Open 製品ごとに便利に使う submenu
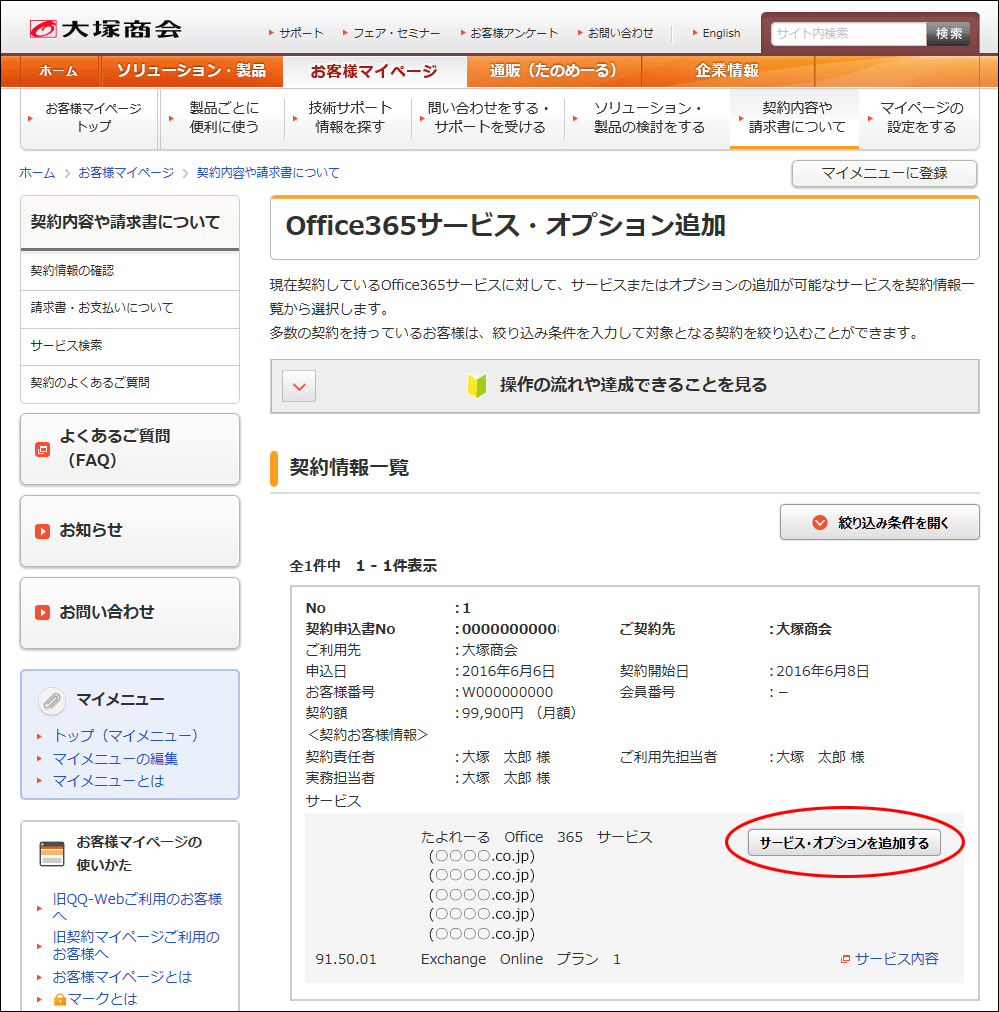This screenshot has width=999, height=1012. [x=223, y=118]
